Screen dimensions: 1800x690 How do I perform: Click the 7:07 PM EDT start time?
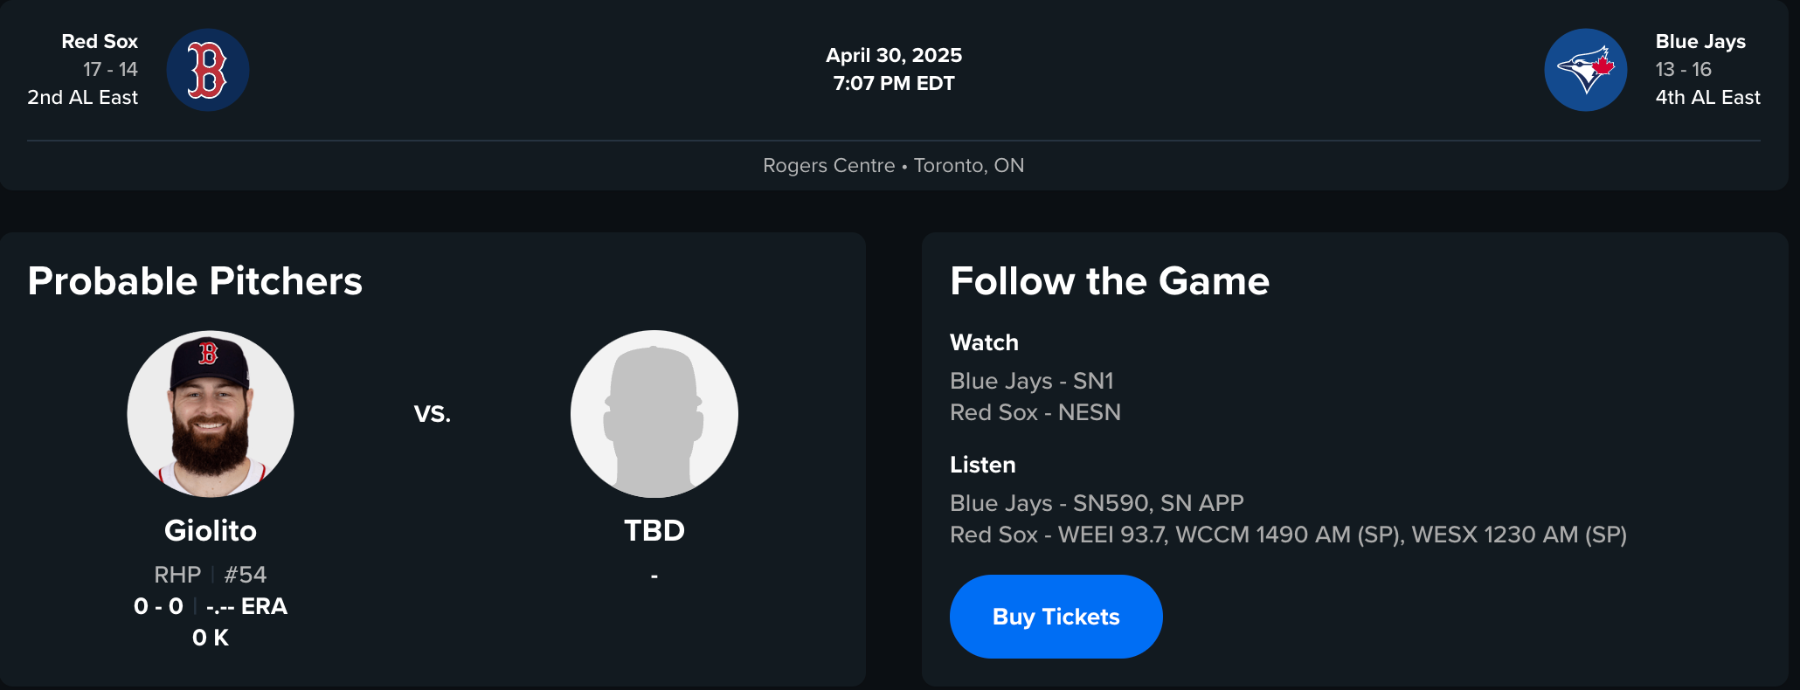[893, 83]
